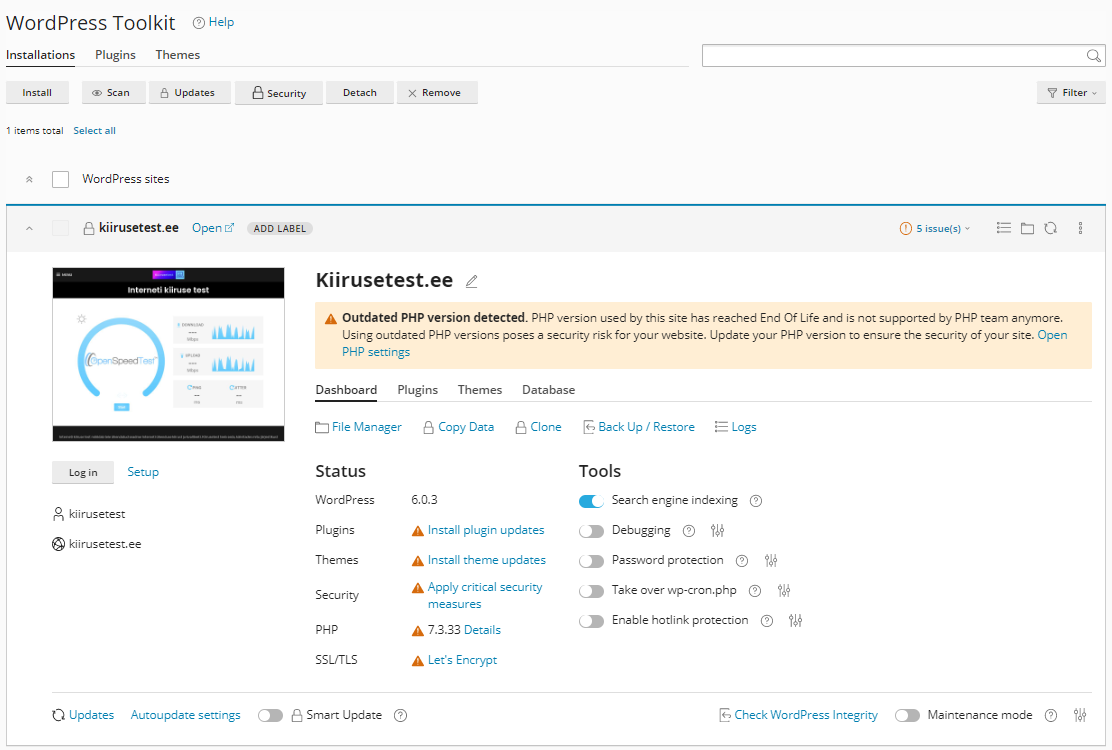Refresh installation data via circular arrow icon
Image resolution: width=1112 pixels, height=750 pixels.
[x=1051, y=227]
